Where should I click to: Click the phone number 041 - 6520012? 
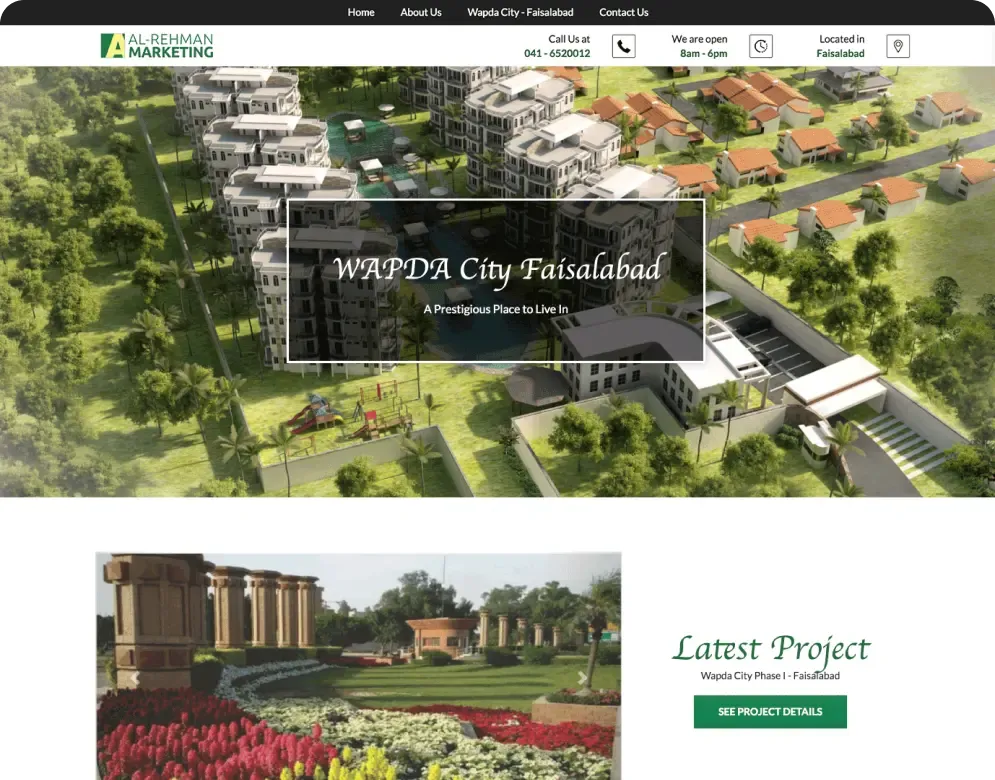557,53
